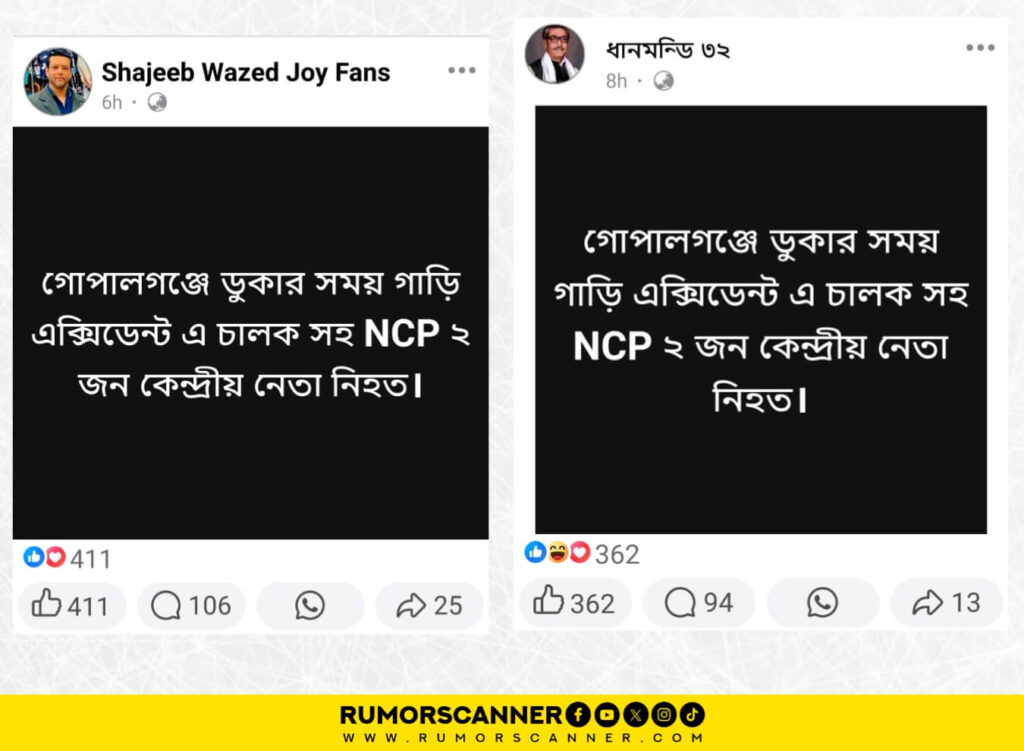Open options menu for Shajeeb Wazed Joy Fans post
1024x751 pixels.
(x=462, y=70)
